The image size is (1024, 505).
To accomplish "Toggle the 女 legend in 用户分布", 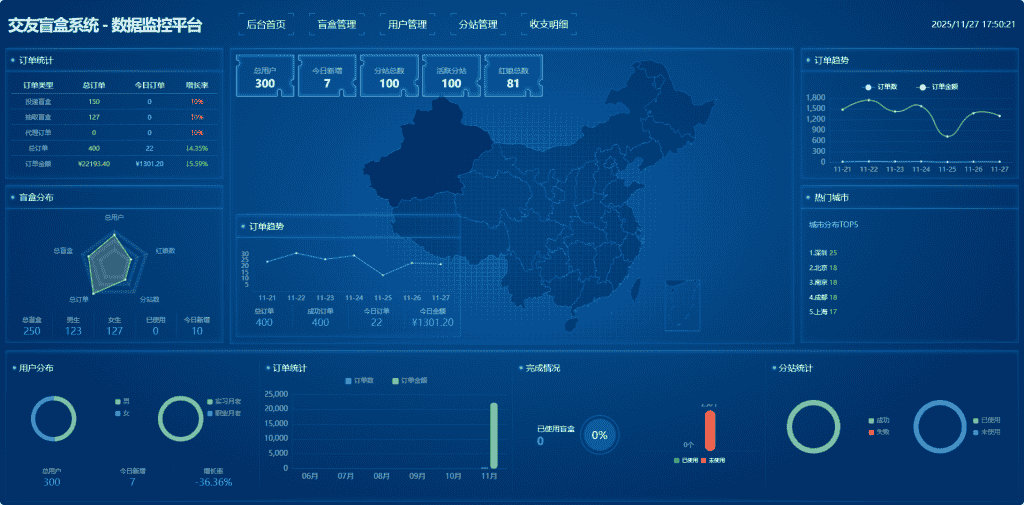I will [122, 414].
